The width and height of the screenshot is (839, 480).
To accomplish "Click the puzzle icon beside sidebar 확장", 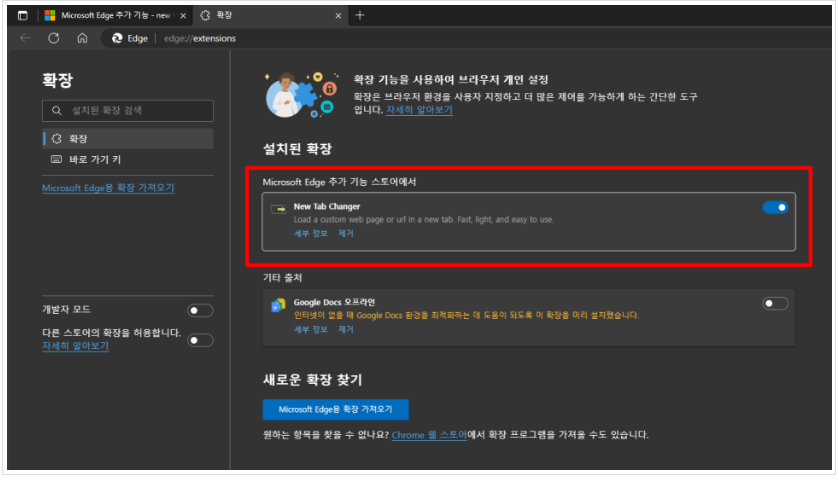I will [x=56, y=139].
